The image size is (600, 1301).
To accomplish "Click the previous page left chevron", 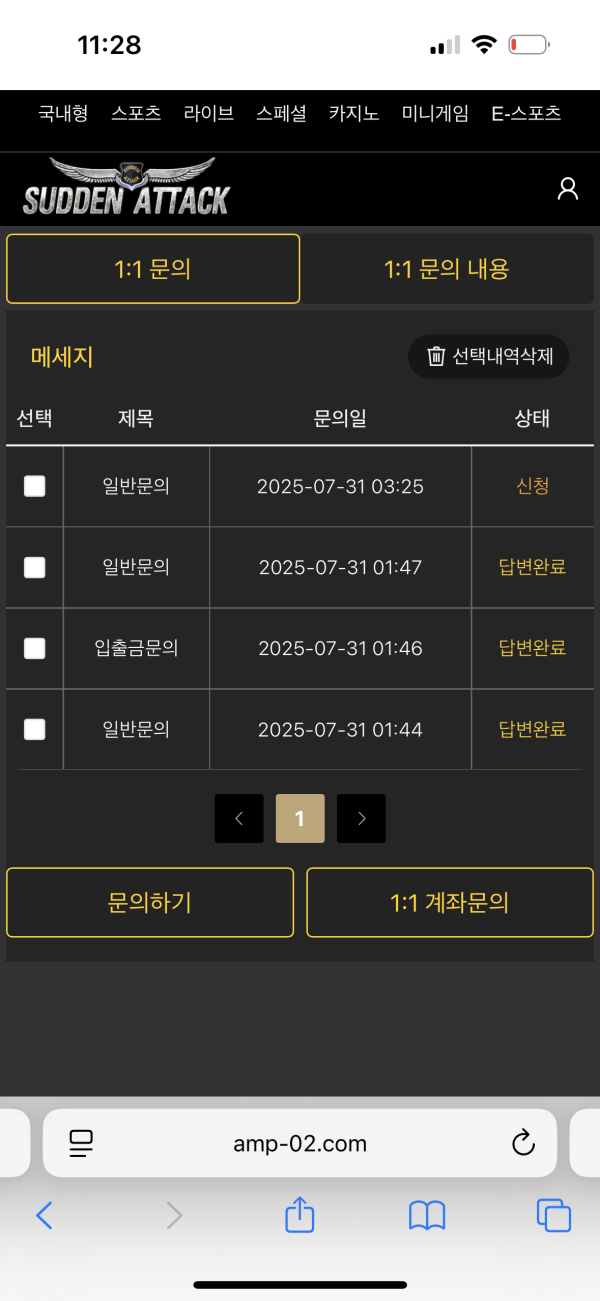I will [239, 818].
